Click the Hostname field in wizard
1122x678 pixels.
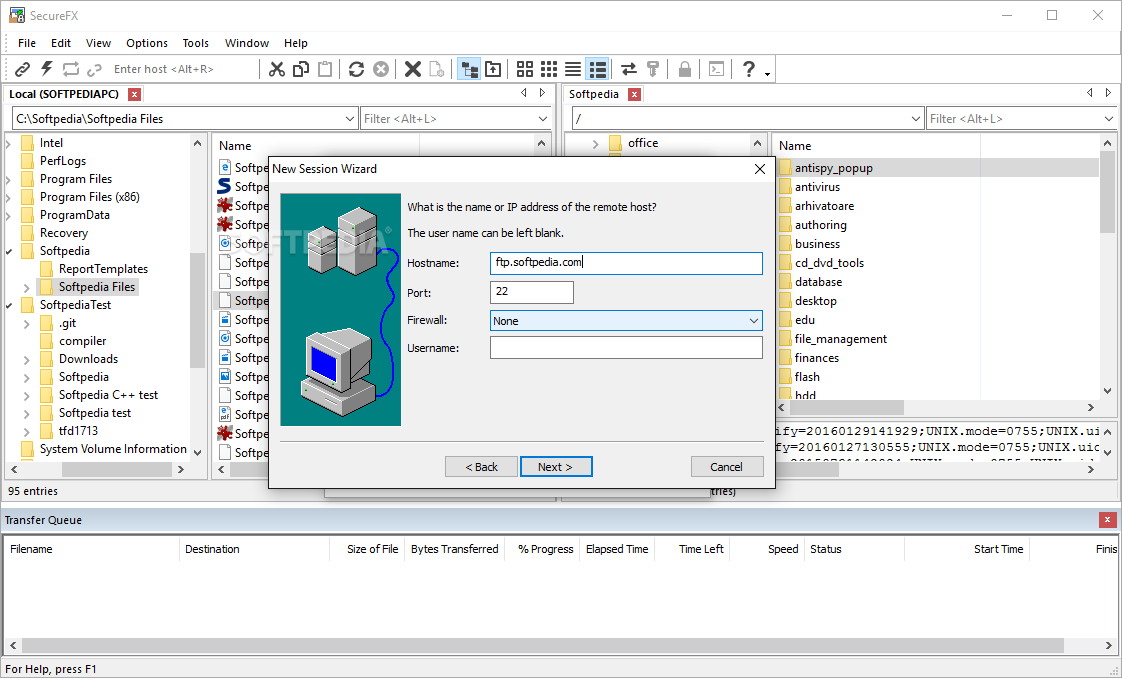point(626,263)
